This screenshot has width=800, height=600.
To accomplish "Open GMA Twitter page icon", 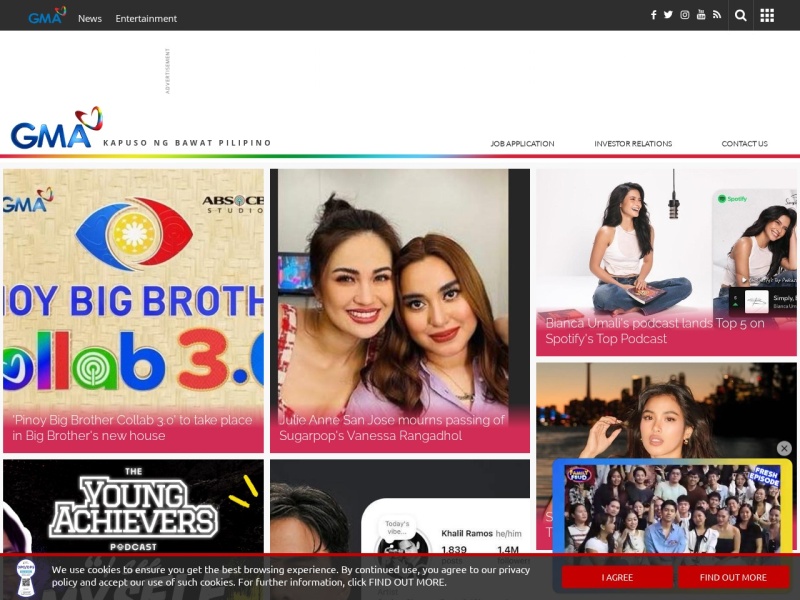I will coord(668,15).
